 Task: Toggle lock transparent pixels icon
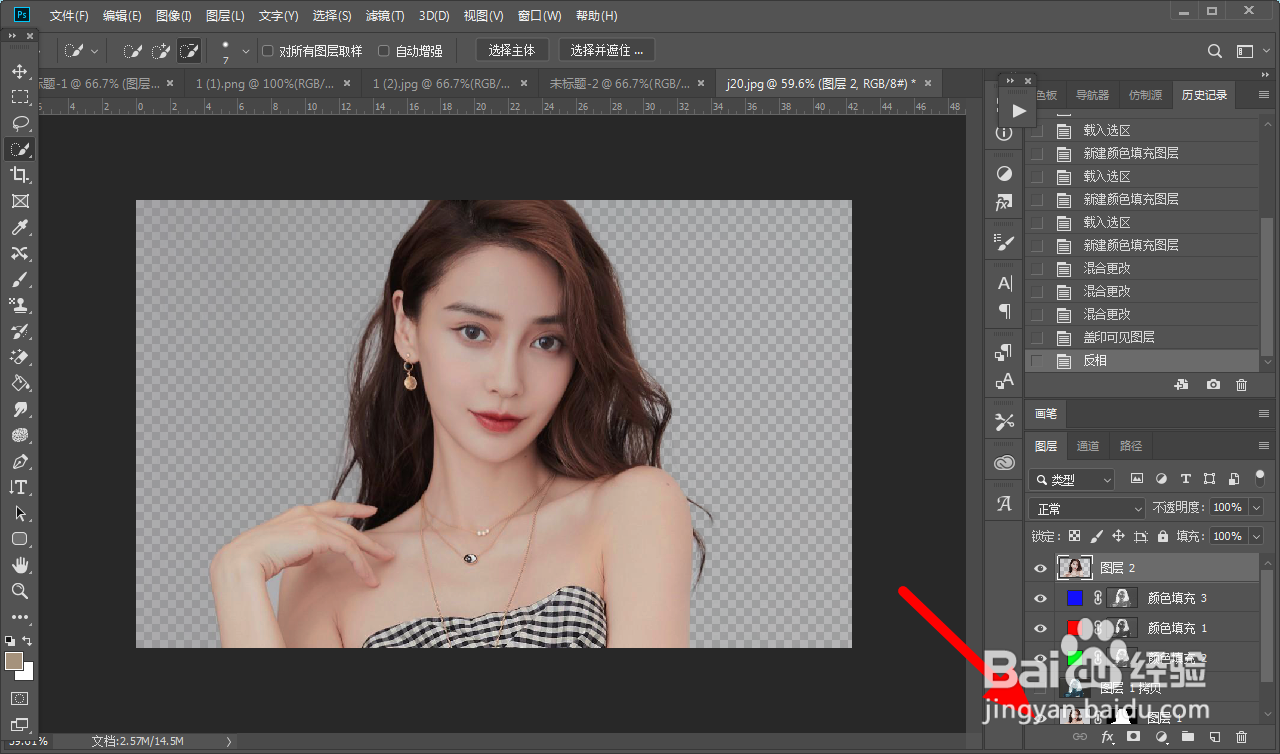click(1074, 536)
